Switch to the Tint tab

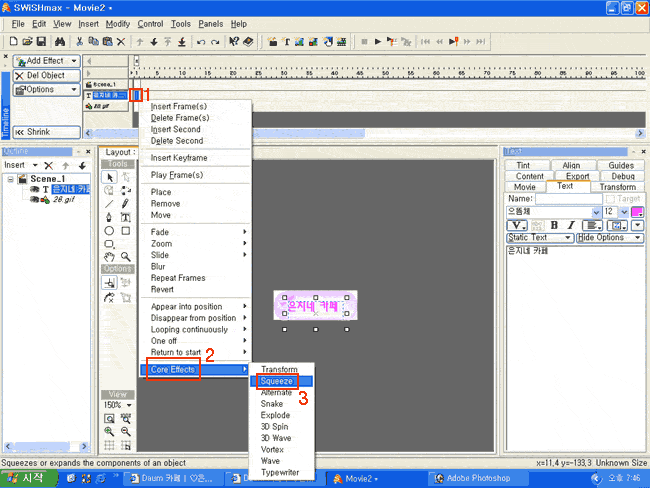point(523,165)
